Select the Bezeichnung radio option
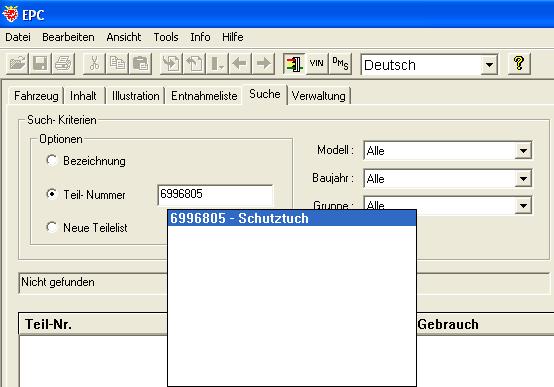This screenshot has height=387, width=554. coord(52,160)
